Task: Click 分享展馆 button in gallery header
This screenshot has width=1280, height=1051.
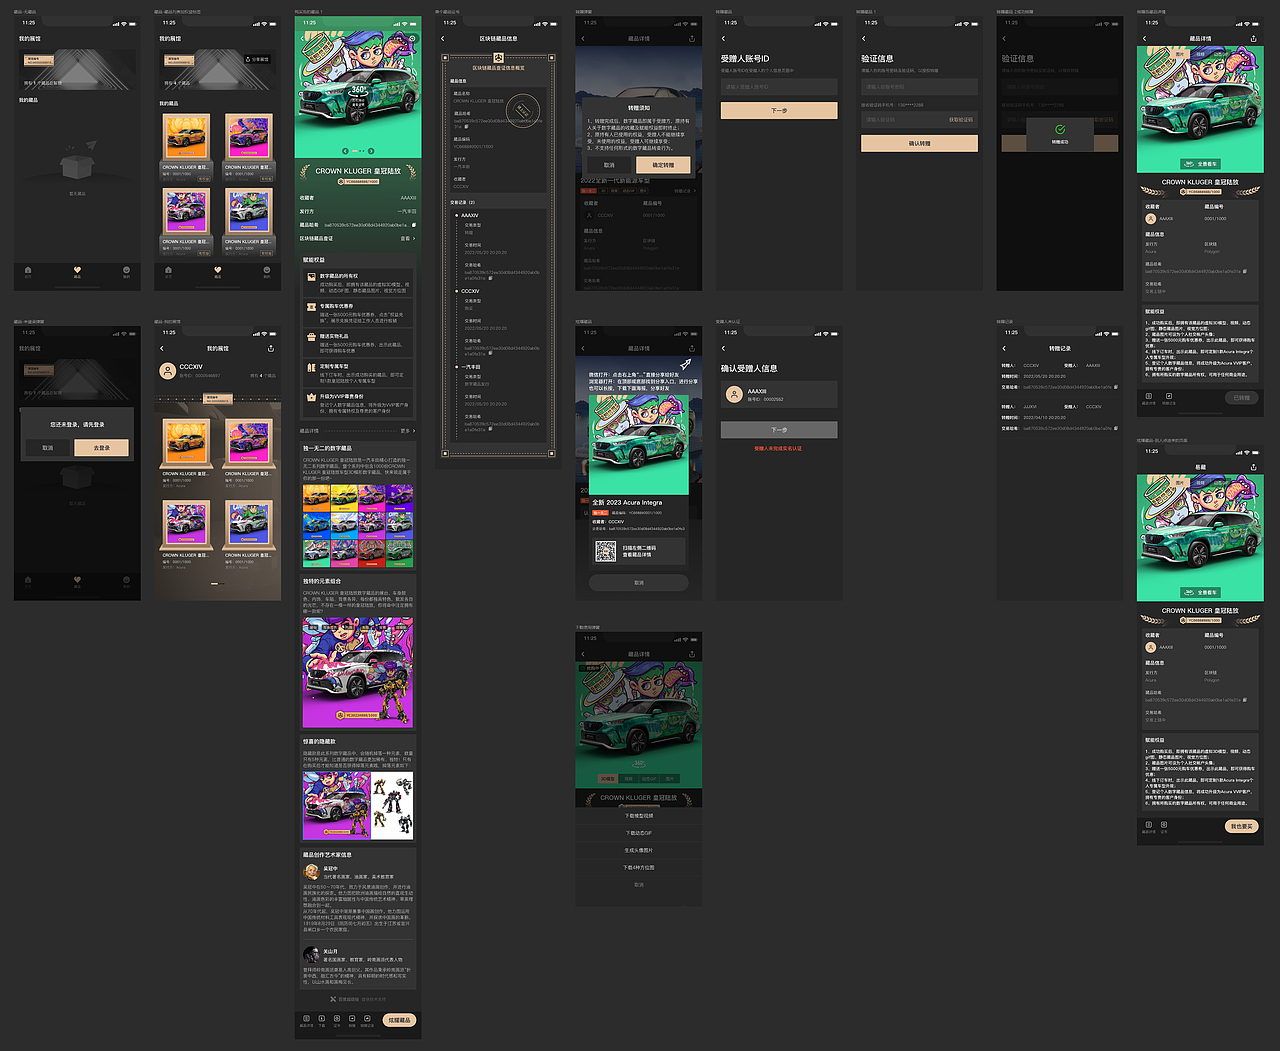Action: coord(257,59)
